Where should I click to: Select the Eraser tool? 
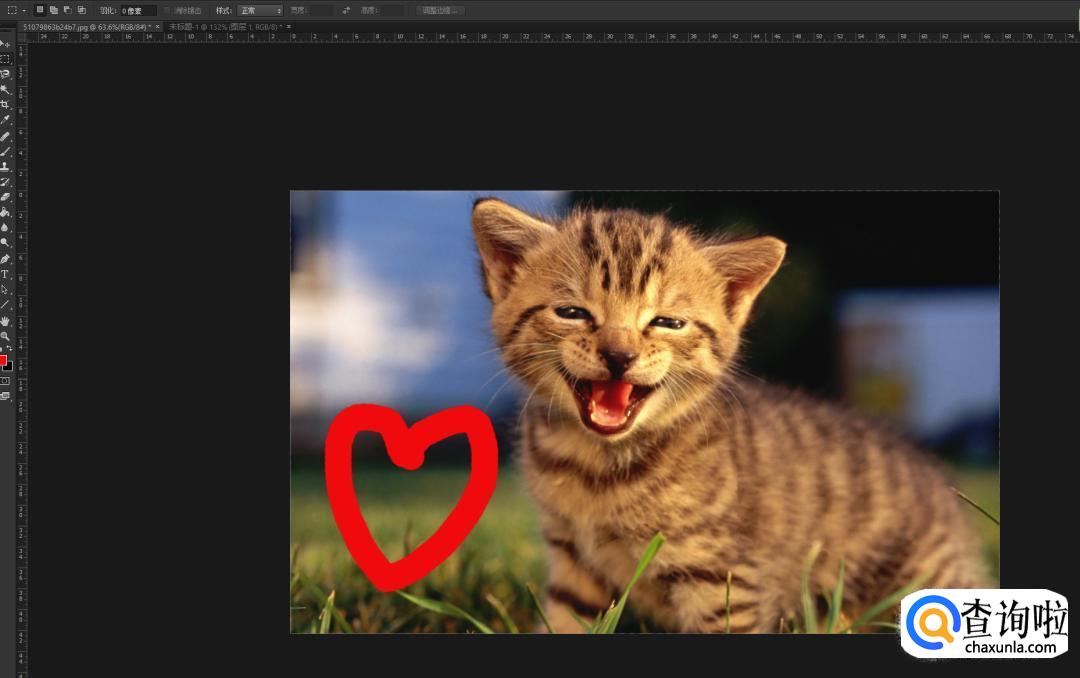click(5, 197)
